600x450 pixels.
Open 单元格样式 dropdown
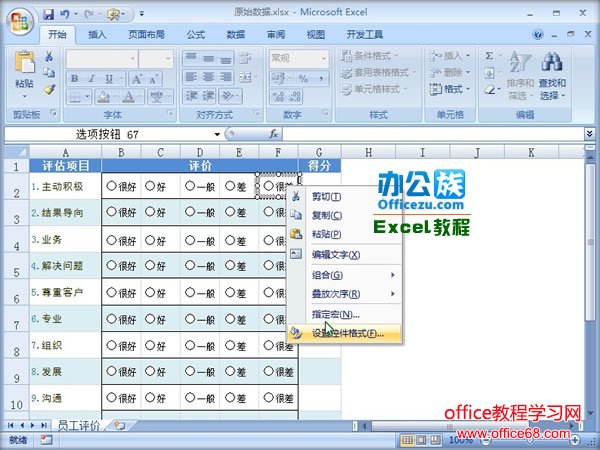(374, 90)
